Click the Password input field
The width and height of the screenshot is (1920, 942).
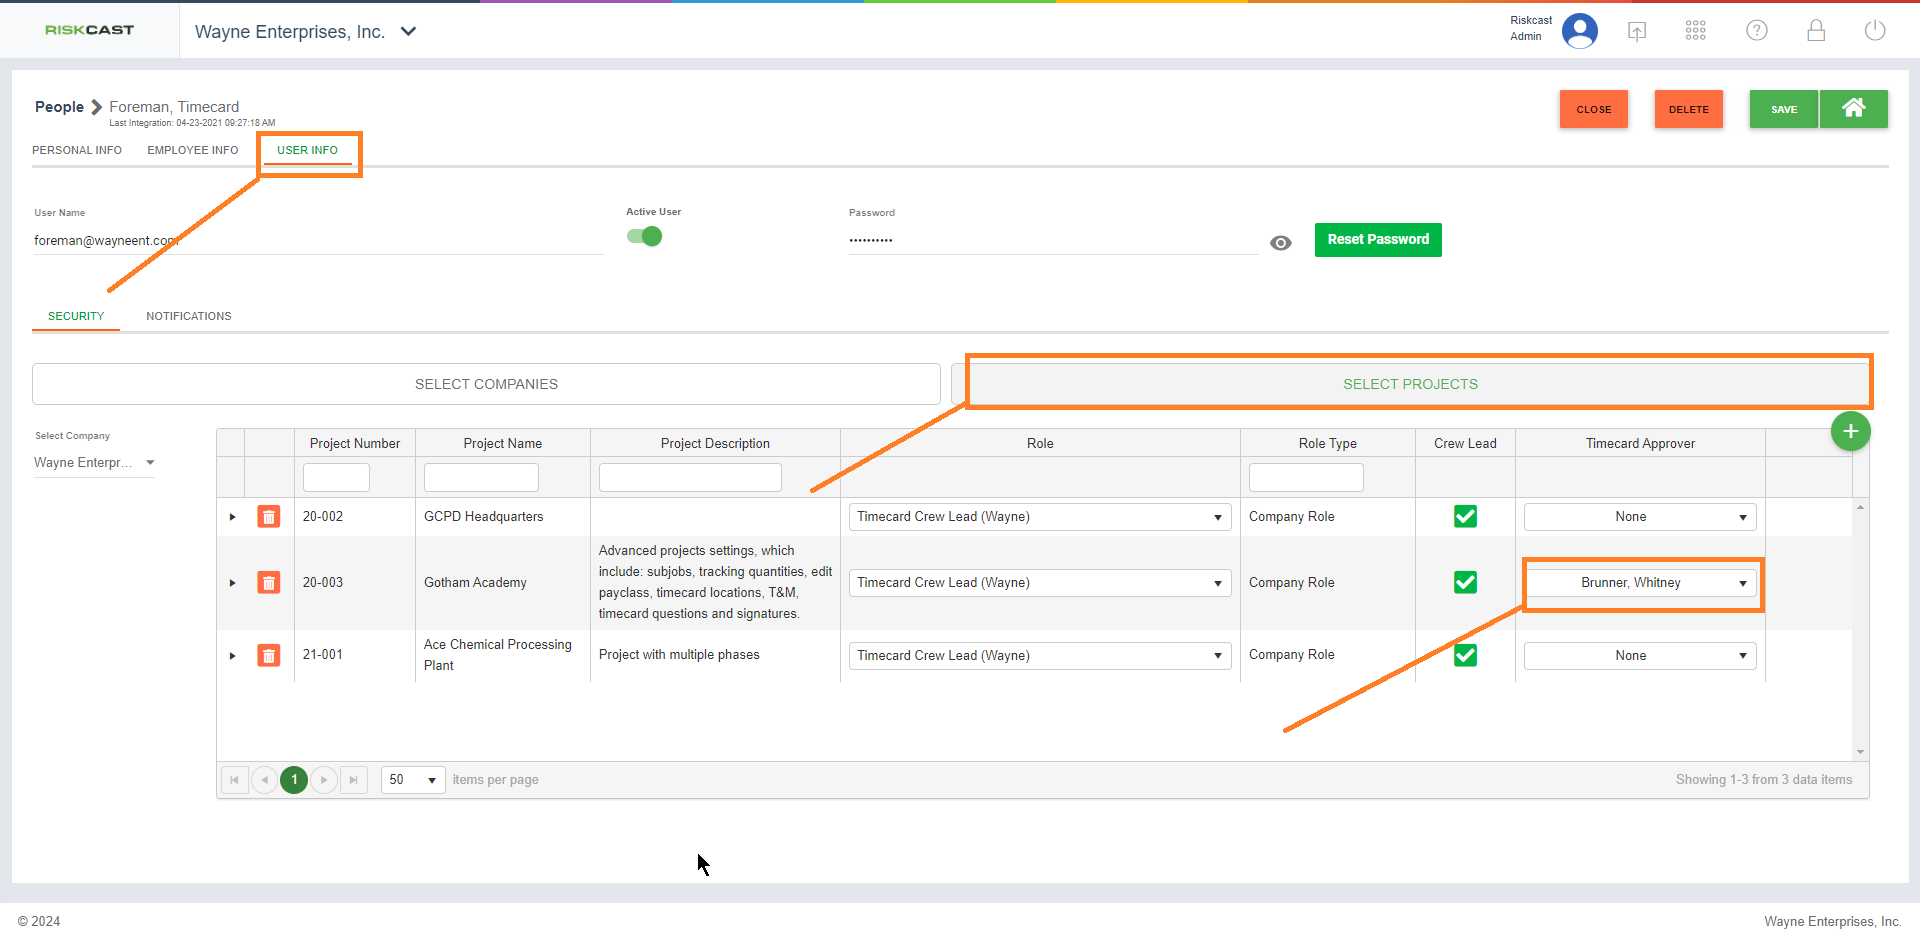click(1053, 241)
